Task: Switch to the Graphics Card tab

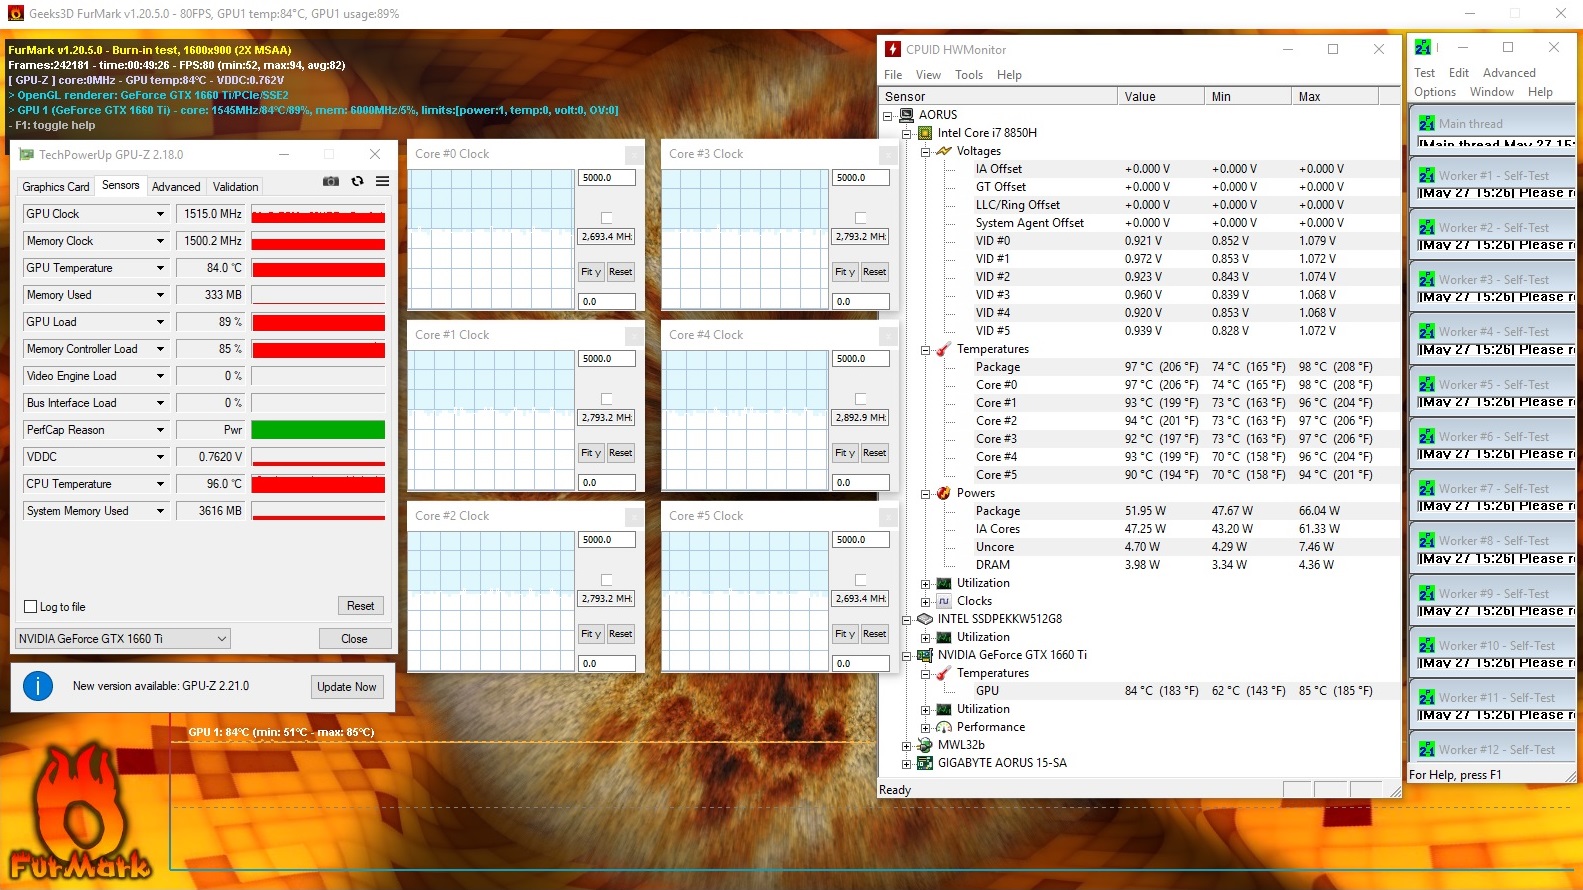Action: click(56, 187)
